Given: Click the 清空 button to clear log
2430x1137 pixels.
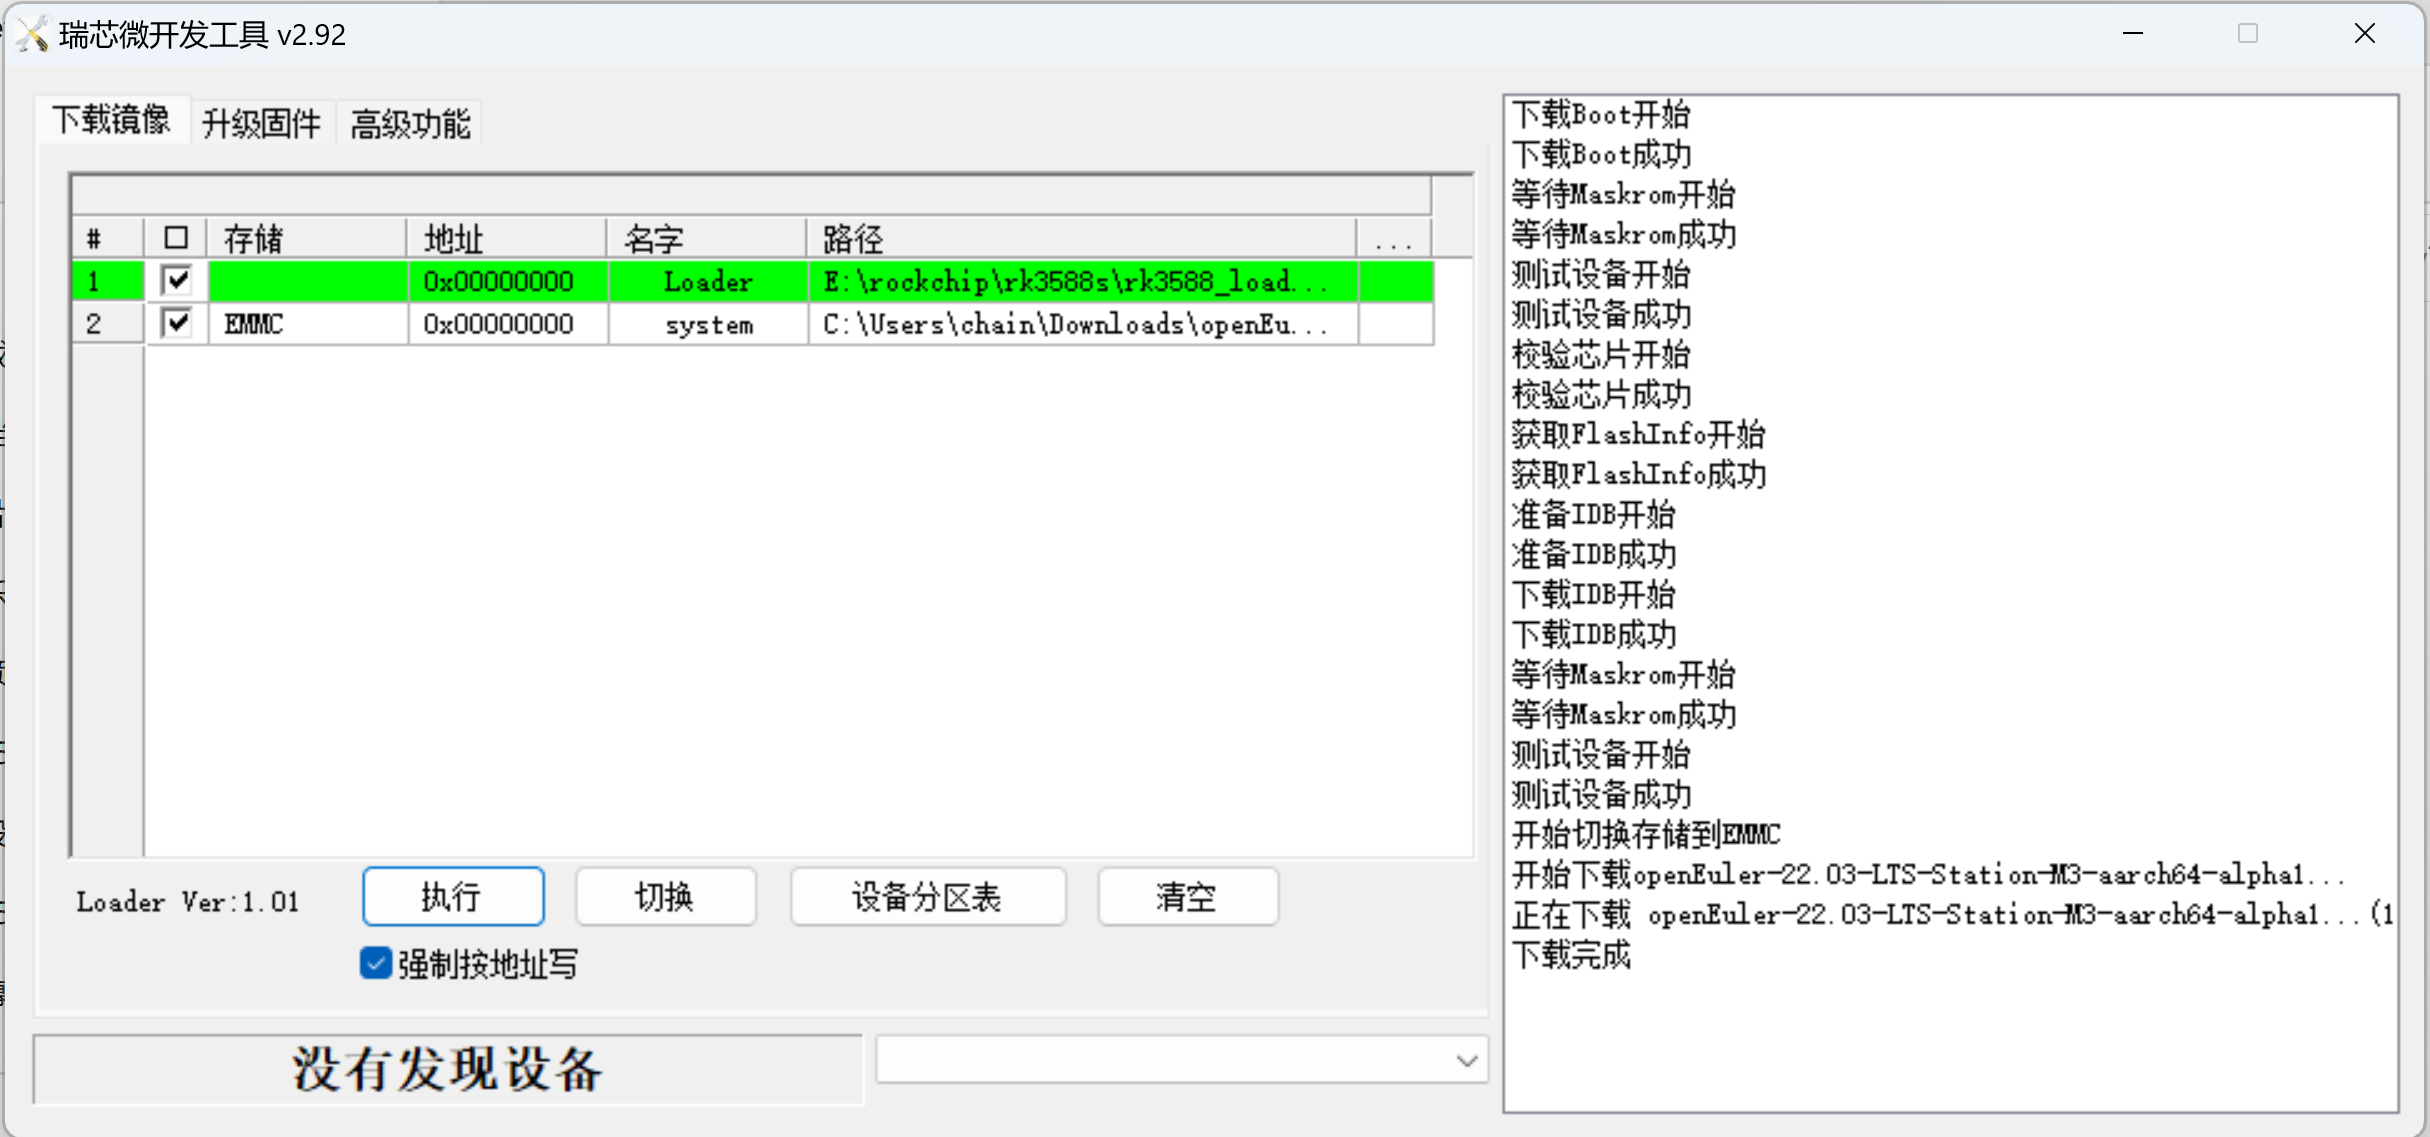Looking at the screenshot, I should click(x=1186, y=896).
